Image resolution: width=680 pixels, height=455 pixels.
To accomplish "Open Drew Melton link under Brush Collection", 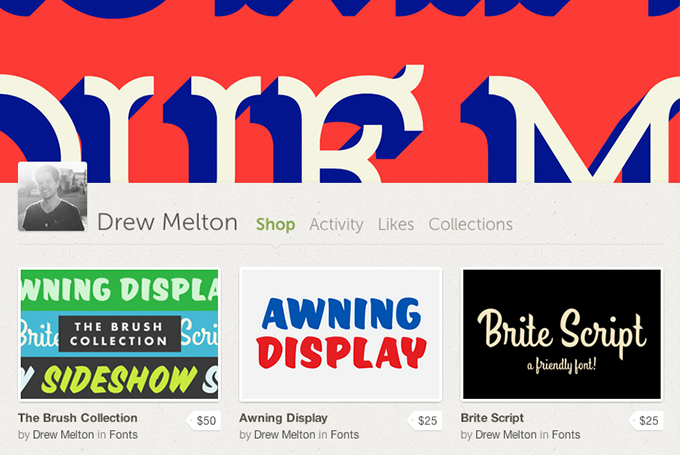I will 63,435.
